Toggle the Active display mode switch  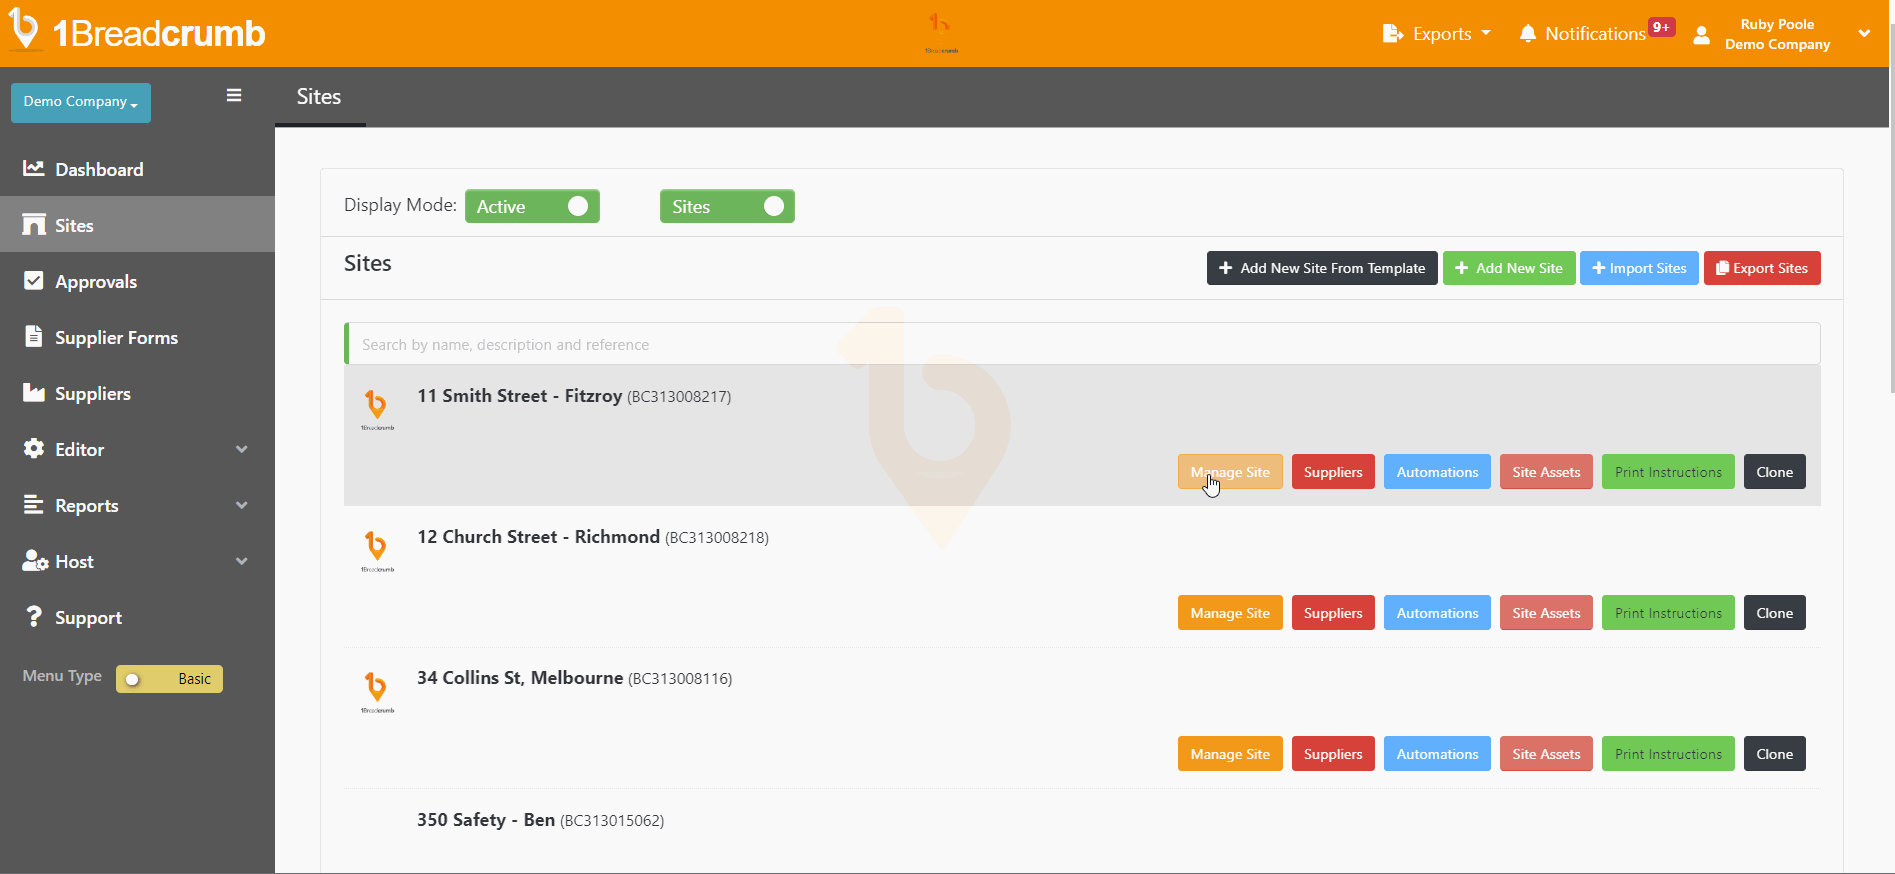[x=532, y=206]
